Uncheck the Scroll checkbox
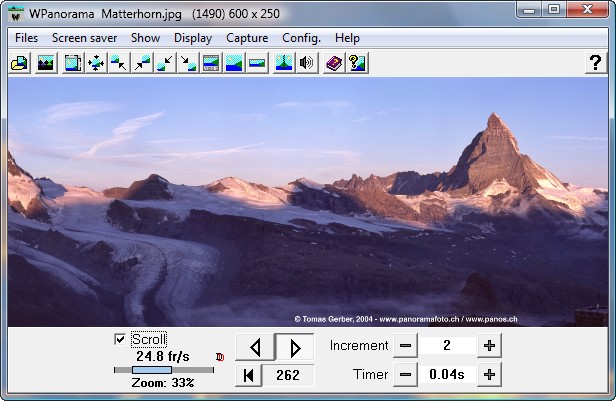616x401 pixels. tap(120, 339)
